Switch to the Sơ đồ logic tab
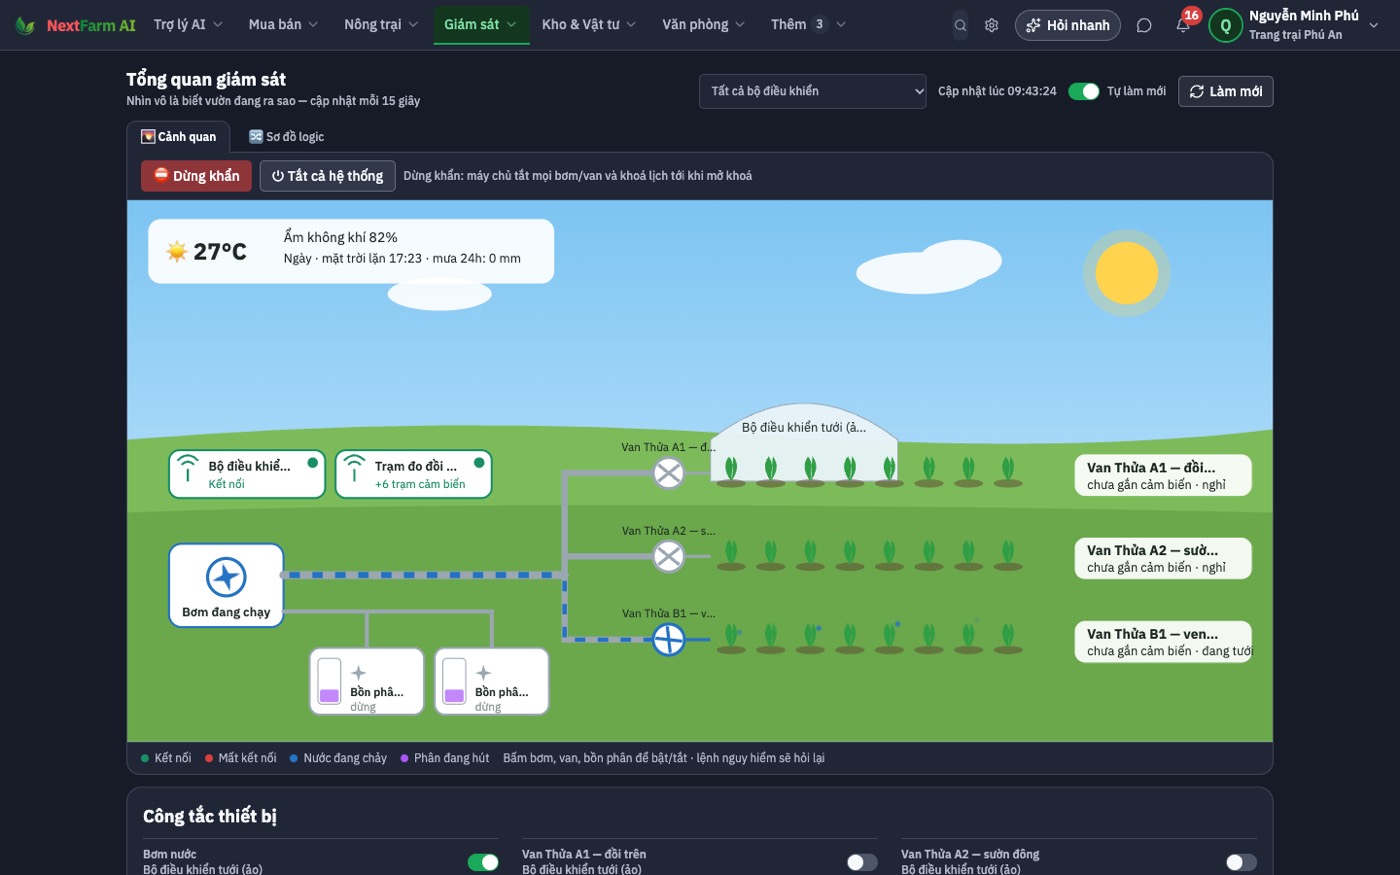1400x875 pixels. click(286, 136)
